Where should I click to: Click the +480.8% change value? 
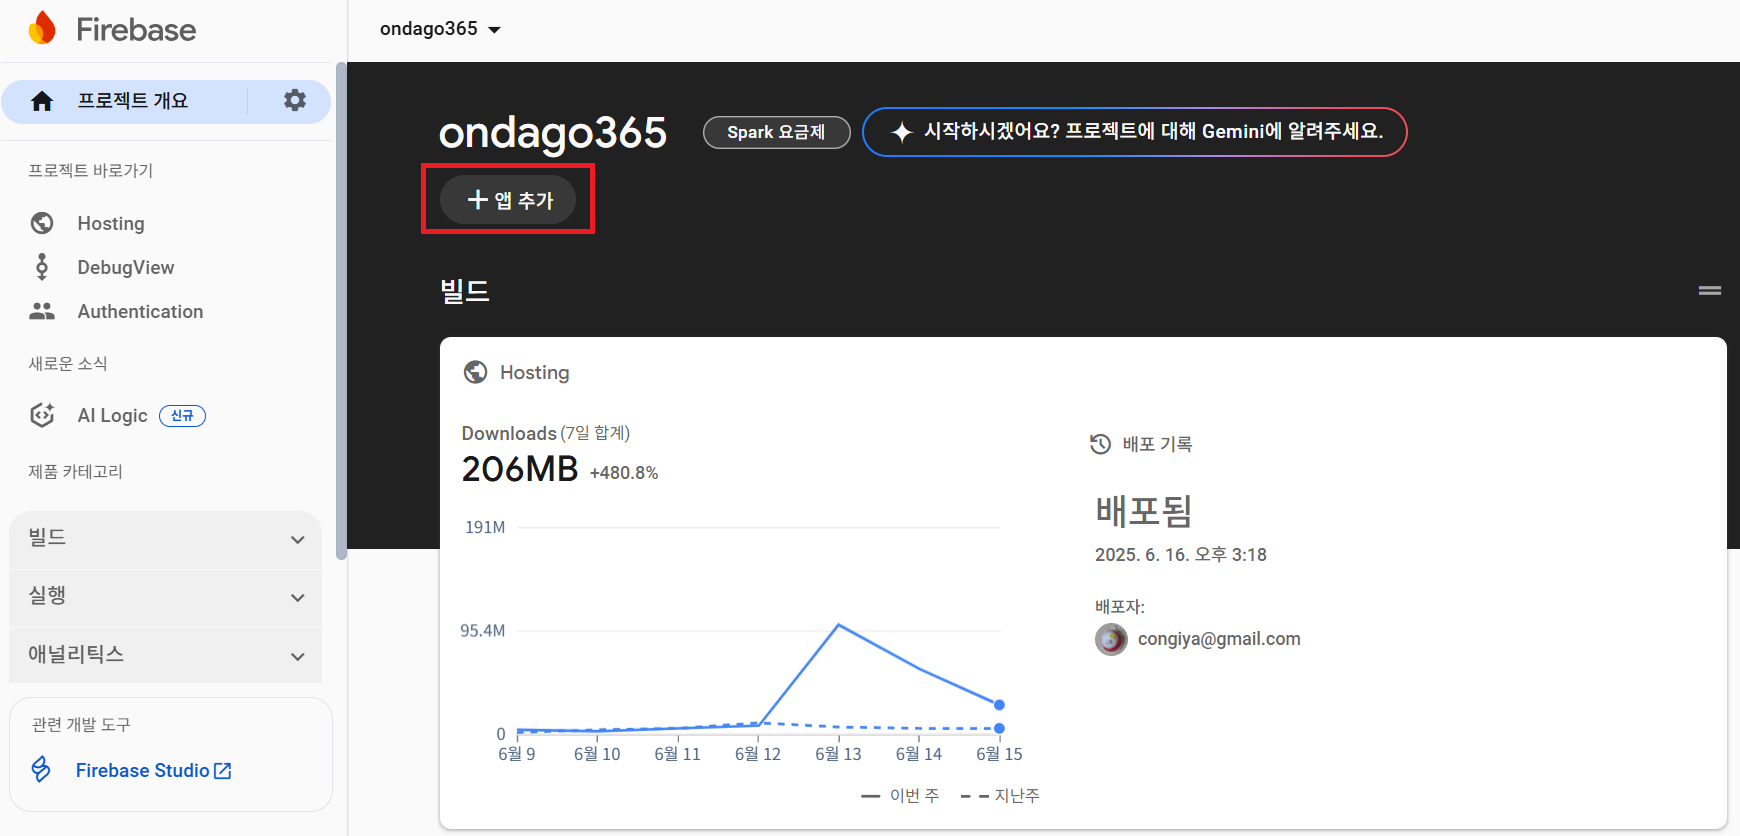(x=624, y=473)
